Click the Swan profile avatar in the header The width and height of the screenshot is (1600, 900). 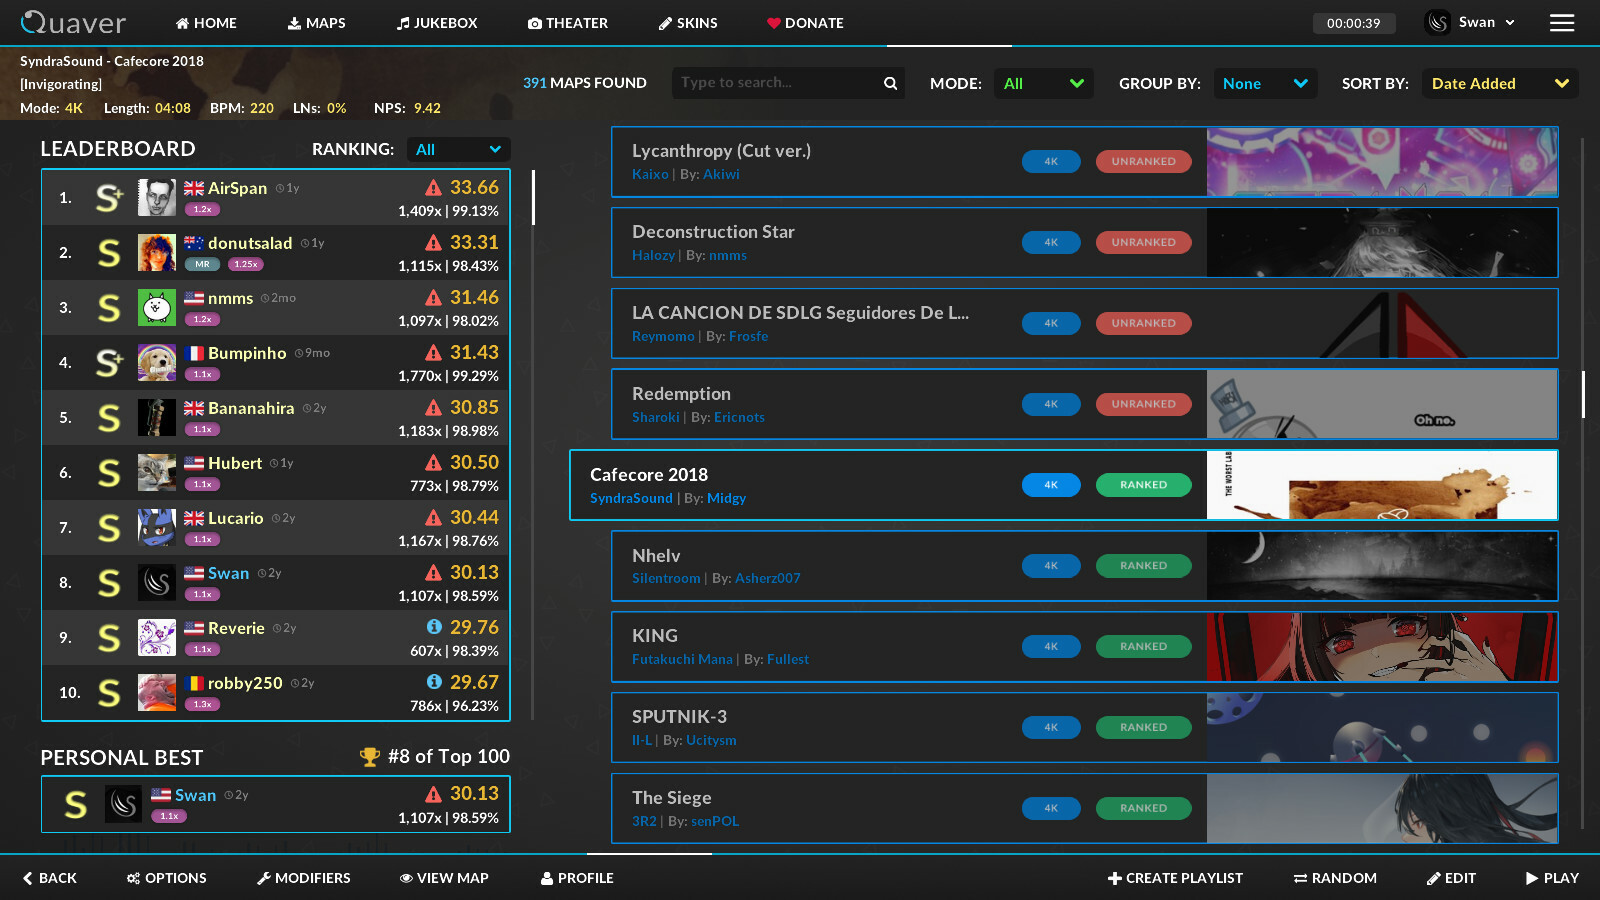tap(1438, 22)
